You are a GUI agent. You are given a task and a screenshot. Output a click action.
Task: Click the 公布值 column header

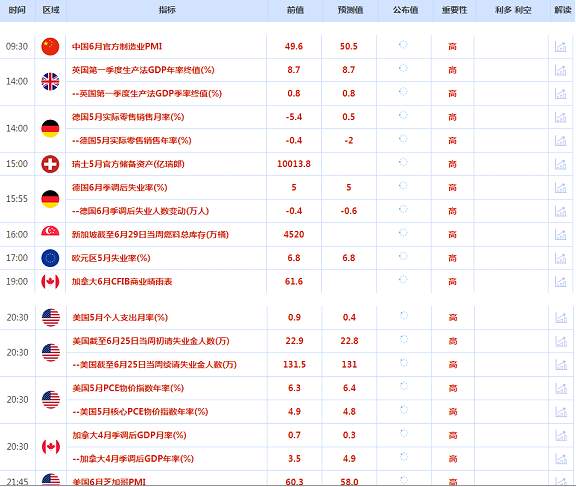coord(405,10)
